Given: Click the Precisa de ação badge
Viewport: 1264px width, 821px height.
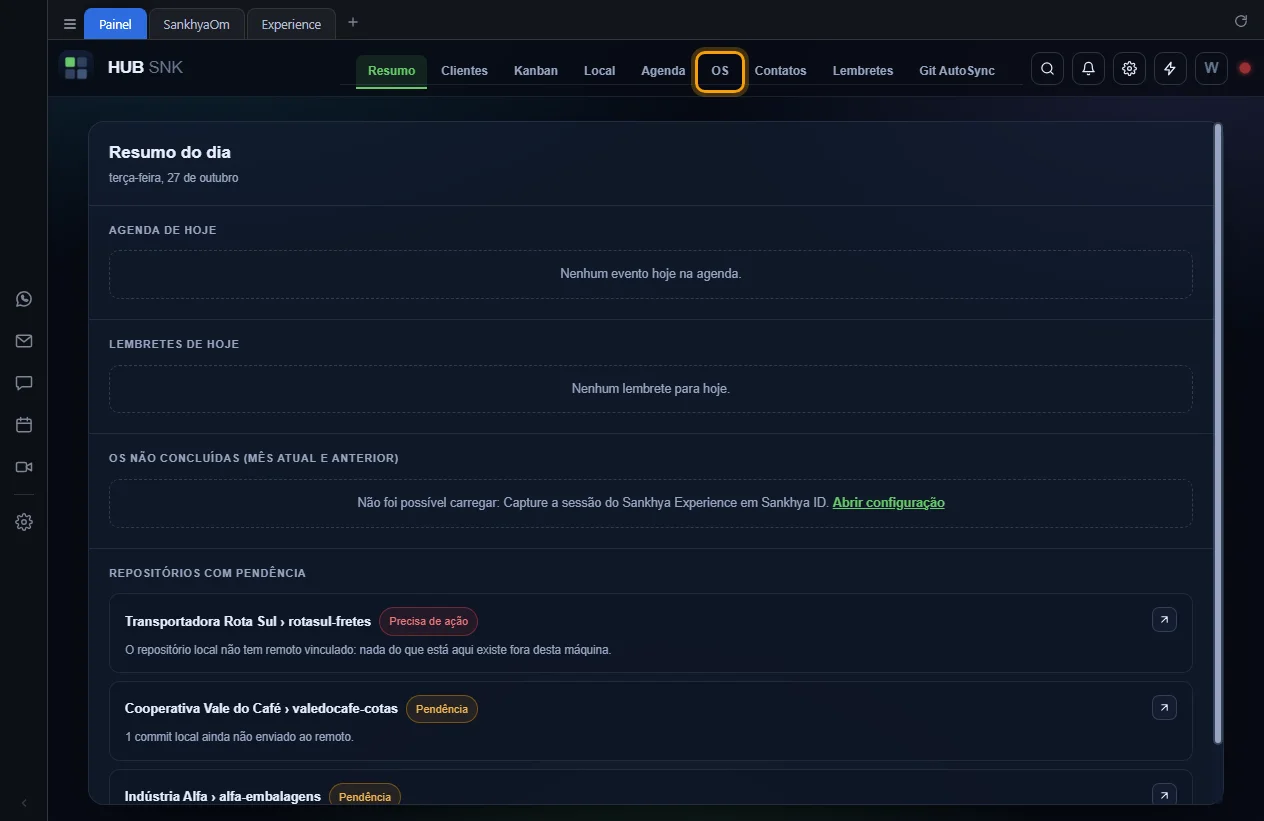Looking at the screenshot, I should (x=428, y=621).
